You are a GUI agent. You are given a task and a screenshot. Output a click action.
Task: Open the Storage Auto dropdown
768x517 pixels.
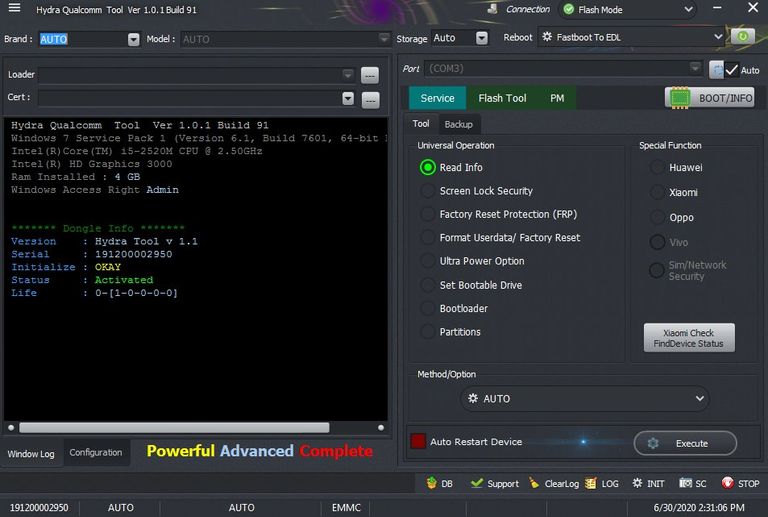(x=481, y=38)
